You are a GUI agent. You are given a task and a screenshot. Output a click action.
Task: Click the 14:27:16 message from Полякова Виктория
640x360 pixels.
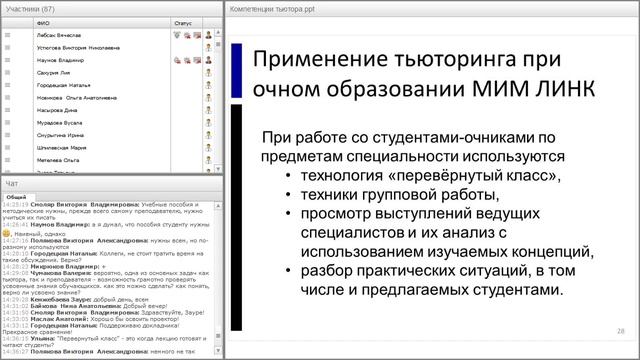pos(105,244)
